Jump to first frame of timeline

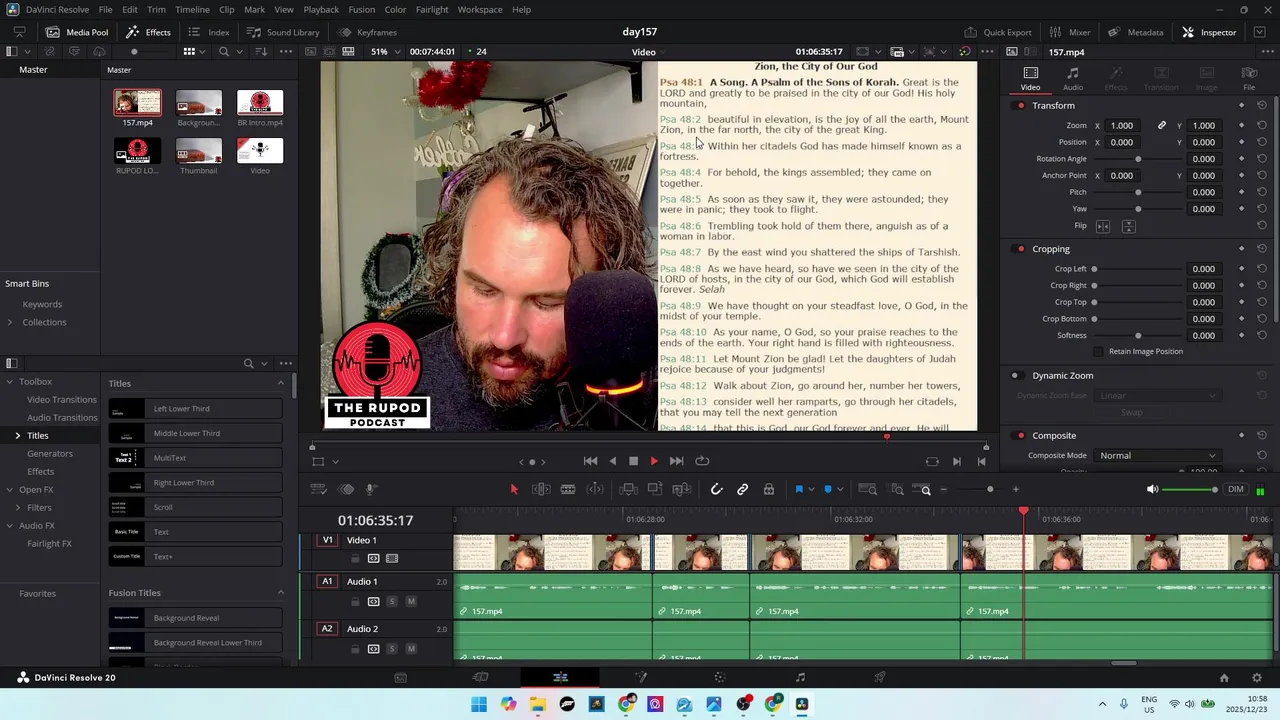tap(590, 461)
